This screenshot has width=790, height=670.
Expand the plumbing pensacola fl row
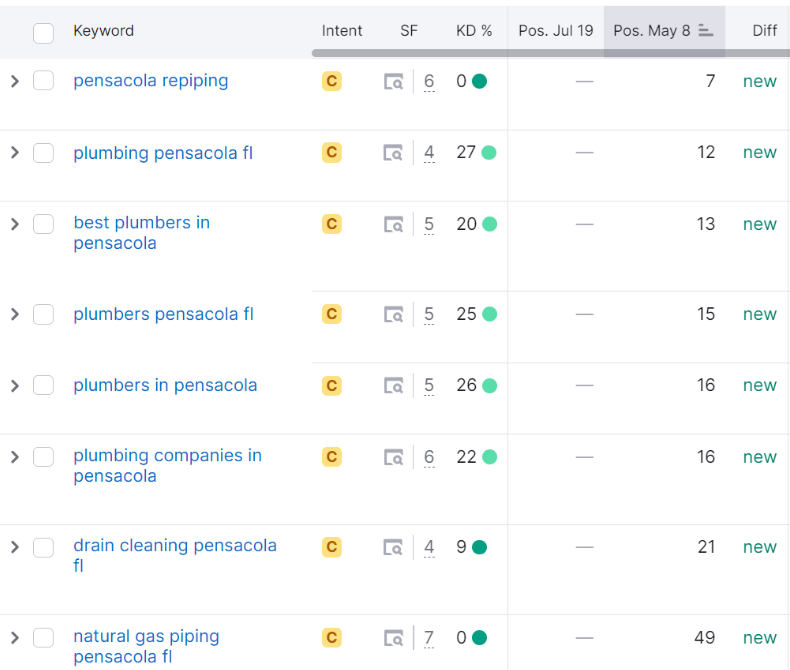click(14, 153)
